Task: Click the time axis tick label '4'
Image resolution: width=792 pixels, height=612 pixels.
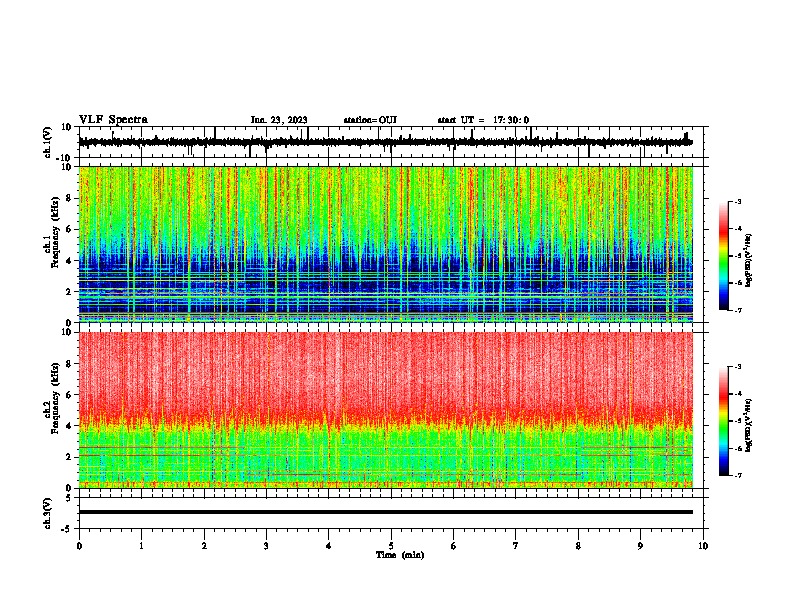Action: (x=329, y=546)
